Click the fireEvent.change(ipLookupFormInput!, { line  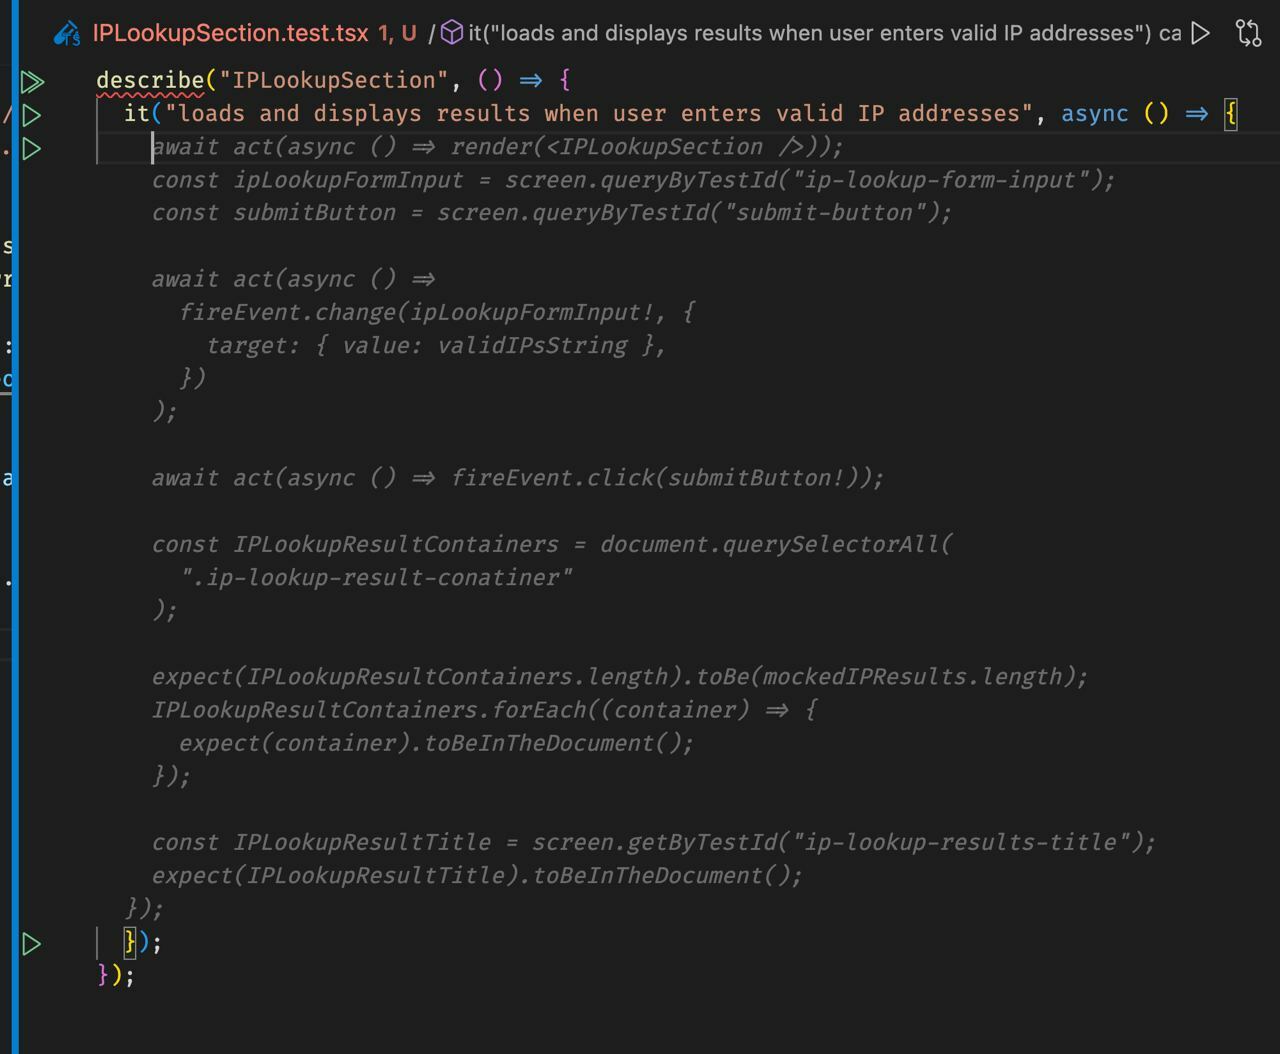pos(437,312)
